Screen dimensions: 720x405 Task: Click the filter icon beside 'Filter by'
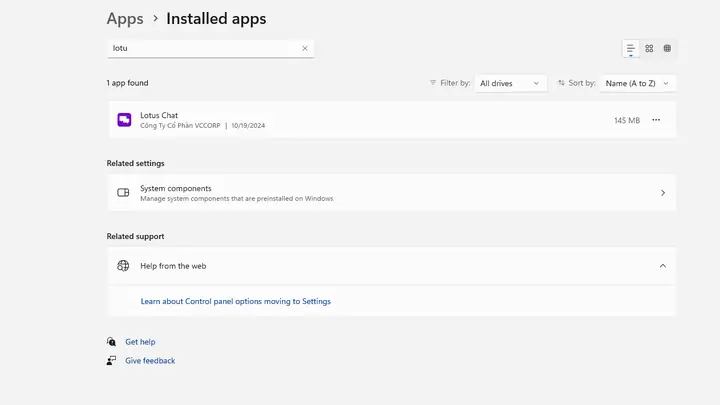click(x=433, y=83)
